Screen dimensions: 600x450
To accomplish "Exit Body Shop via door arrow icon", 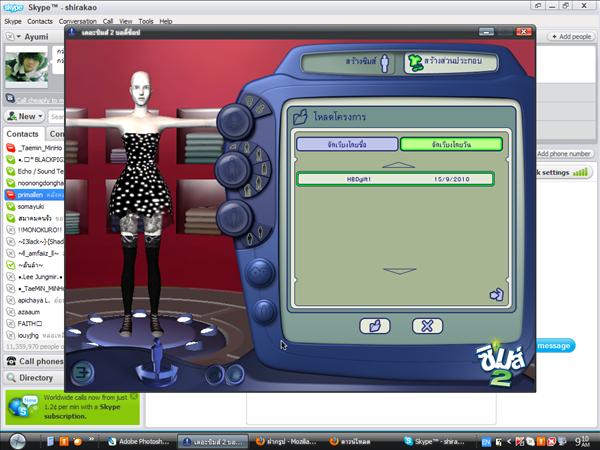I will point(82,372).
